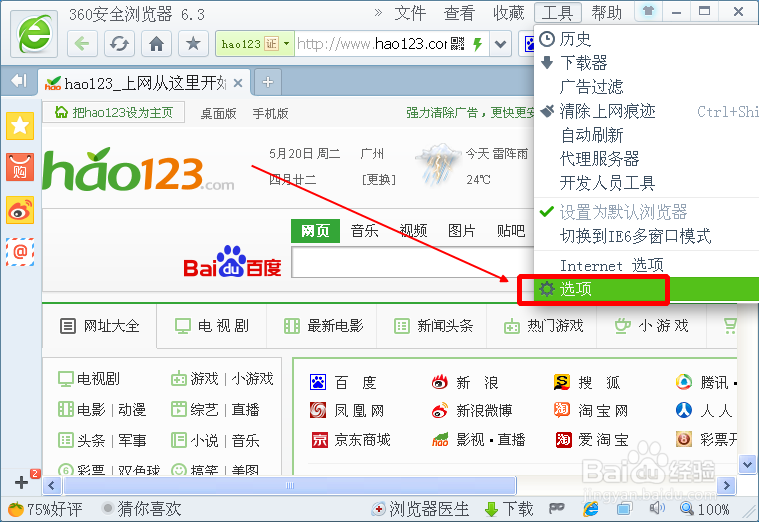Click the QR code icon in address bar
This screenshot has width=759, height=522.
tap(457, 44)
